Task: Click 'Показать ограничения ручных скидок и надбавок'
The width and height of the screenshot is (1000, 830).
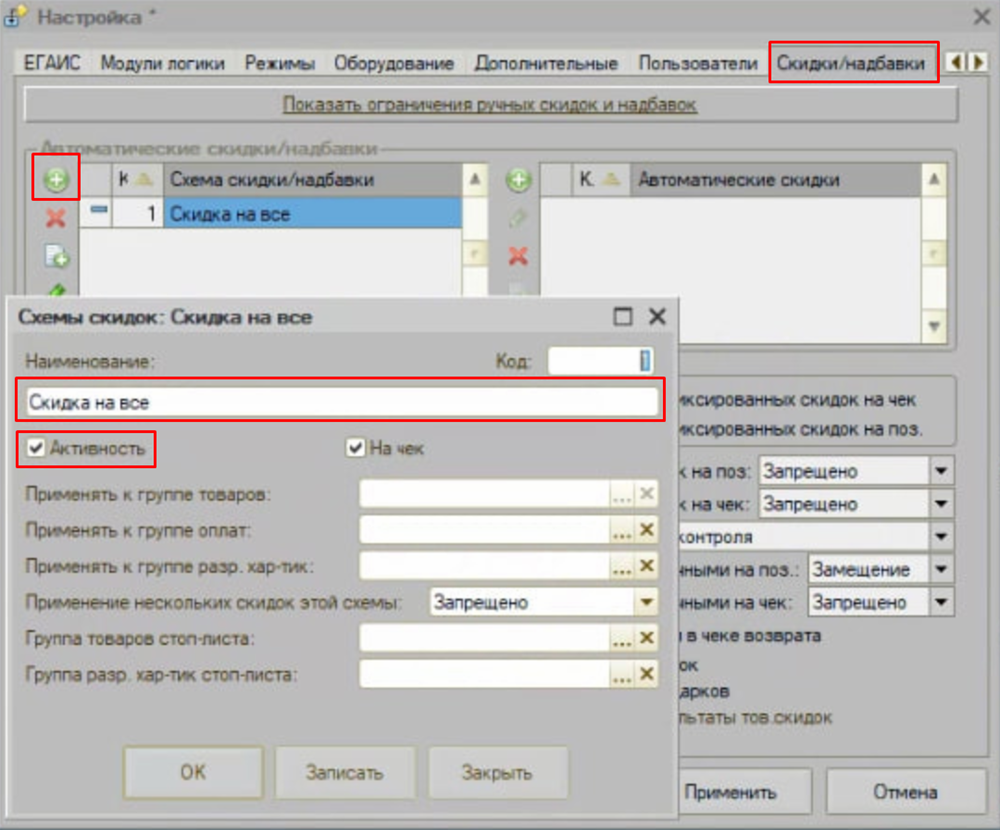Action: tap(490, 104)
